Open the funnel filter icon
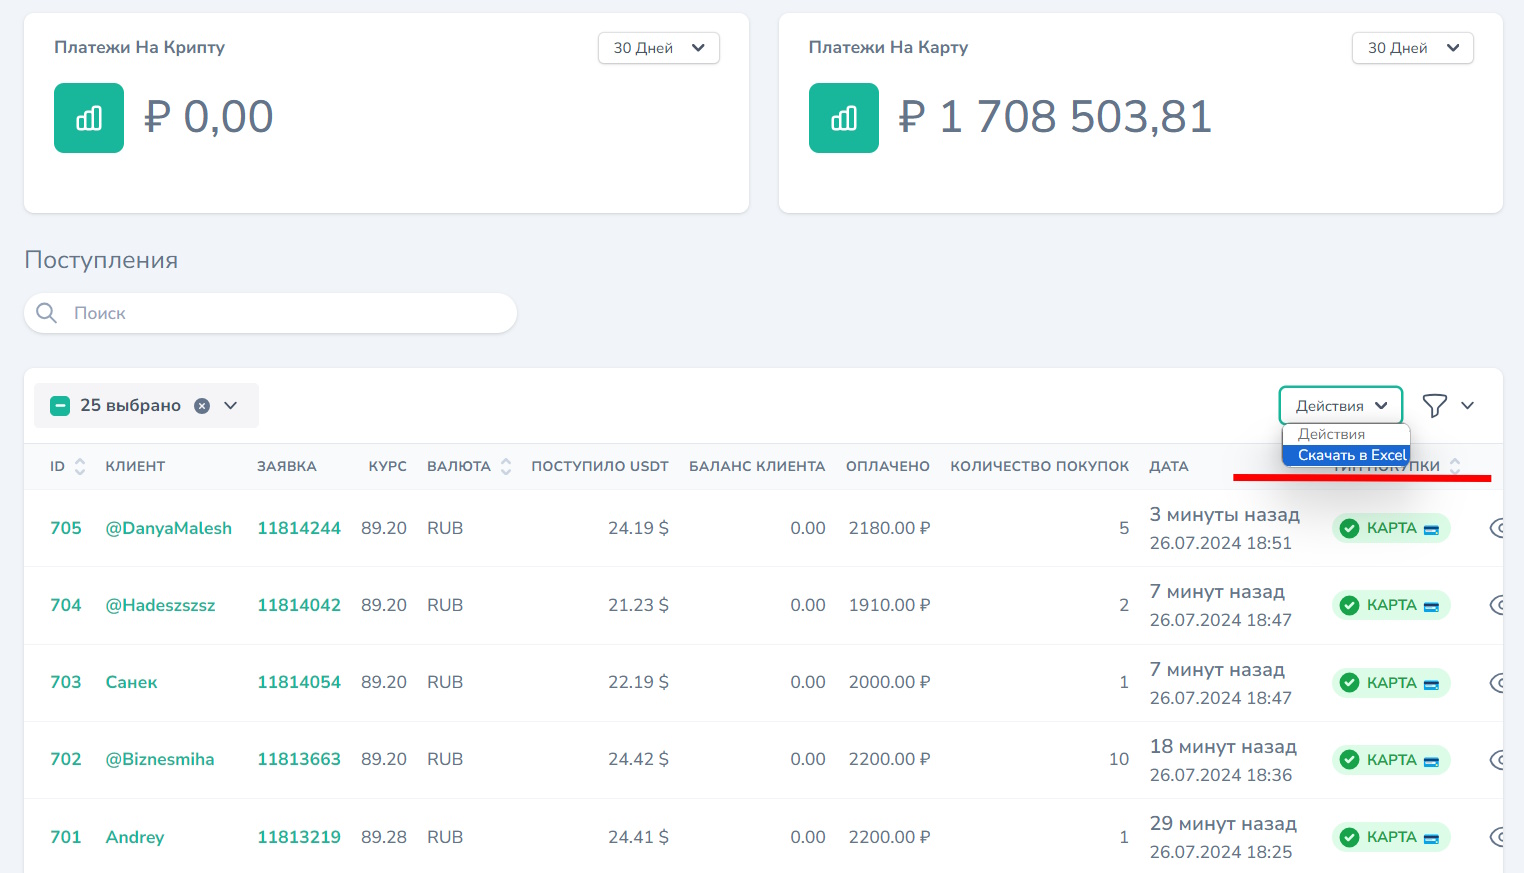Viewport: 1524px width, 873px height. click(1434, 405)
